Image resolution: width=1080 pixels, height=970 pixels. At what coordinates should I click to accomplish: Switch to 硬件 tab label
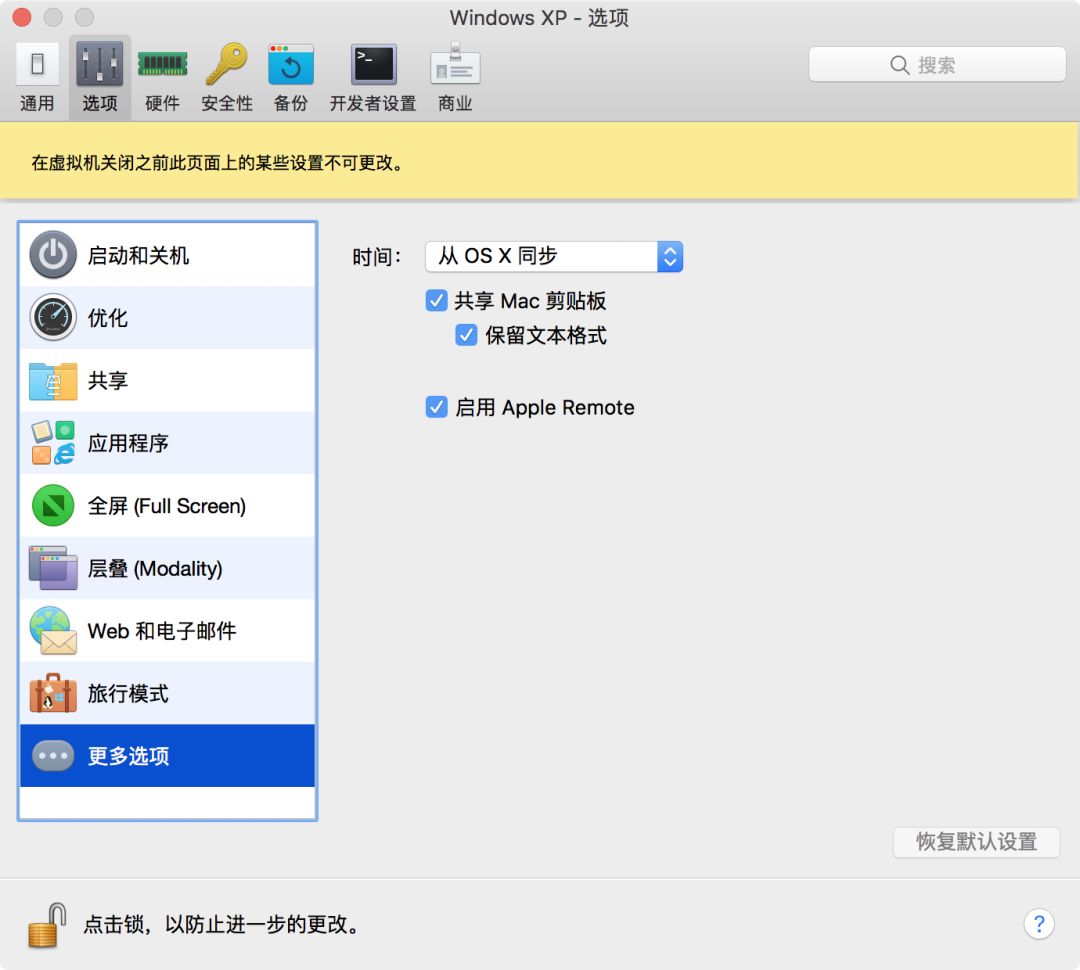coord(163,103)
